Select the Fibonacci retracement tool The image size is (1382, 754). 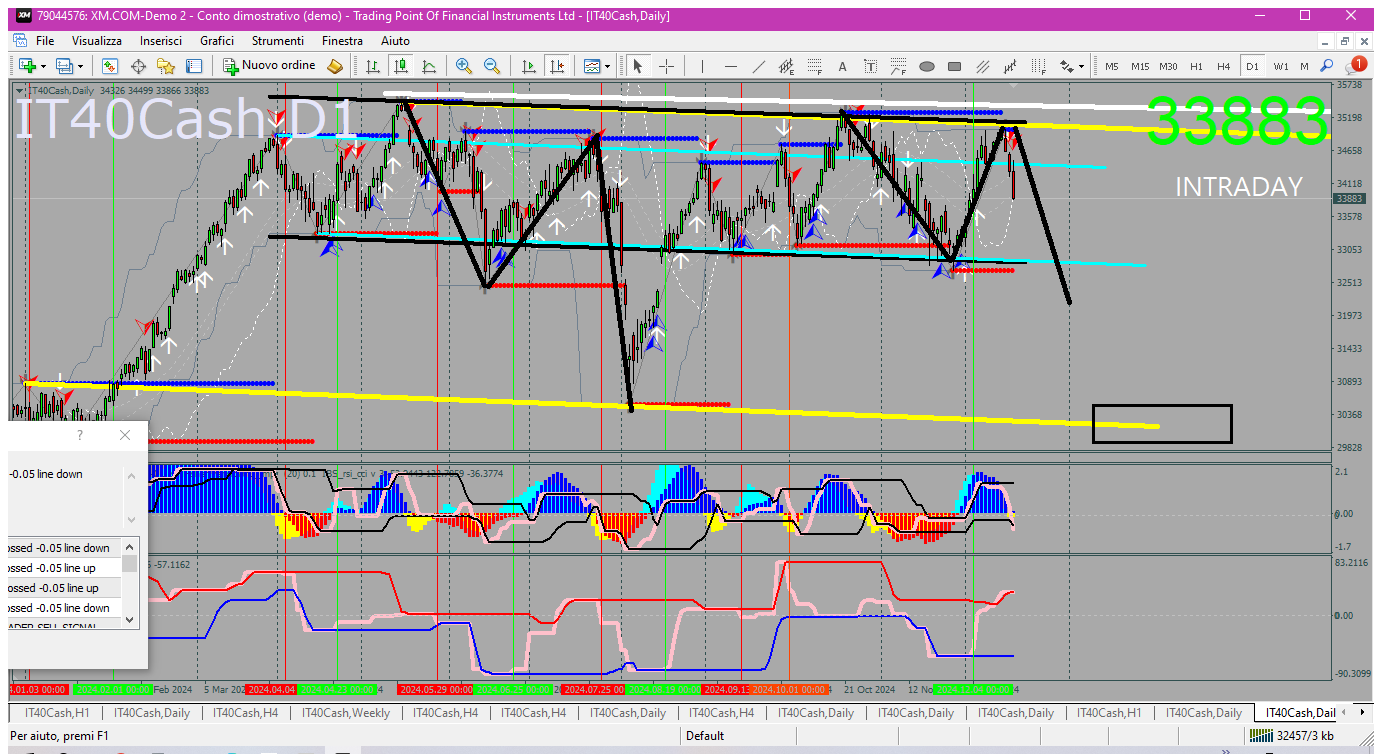(x=815, y=66)
